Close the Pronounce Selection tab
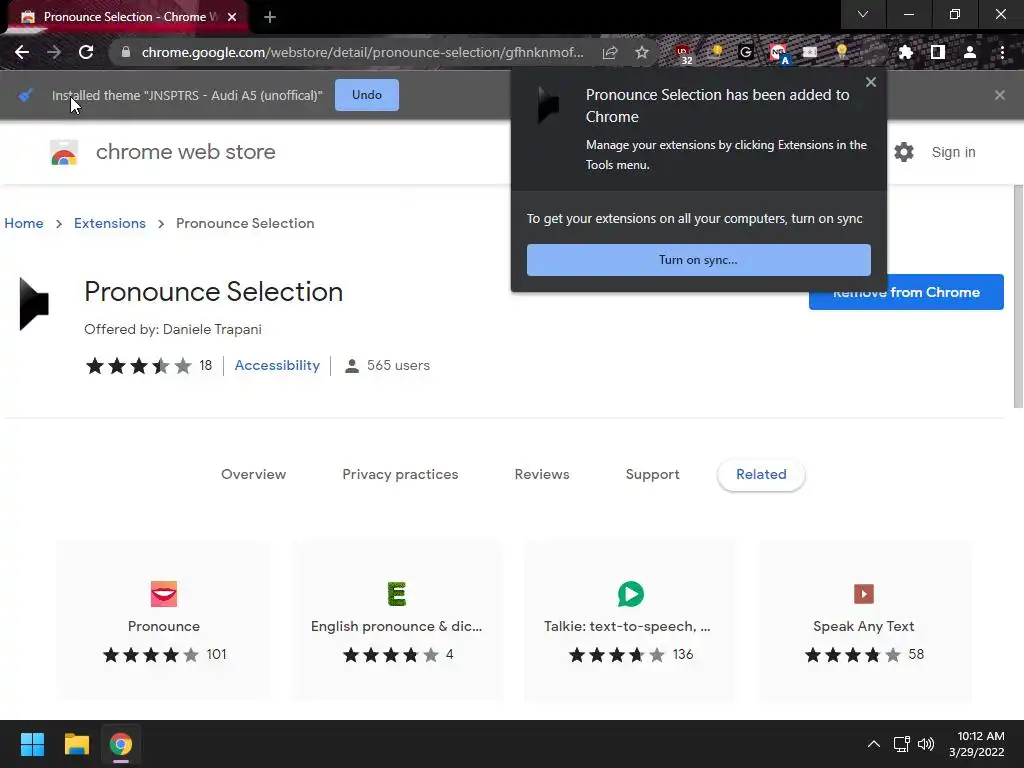Image resolution: width=1024 pixels, height=768 pixels. coord(232,17)
